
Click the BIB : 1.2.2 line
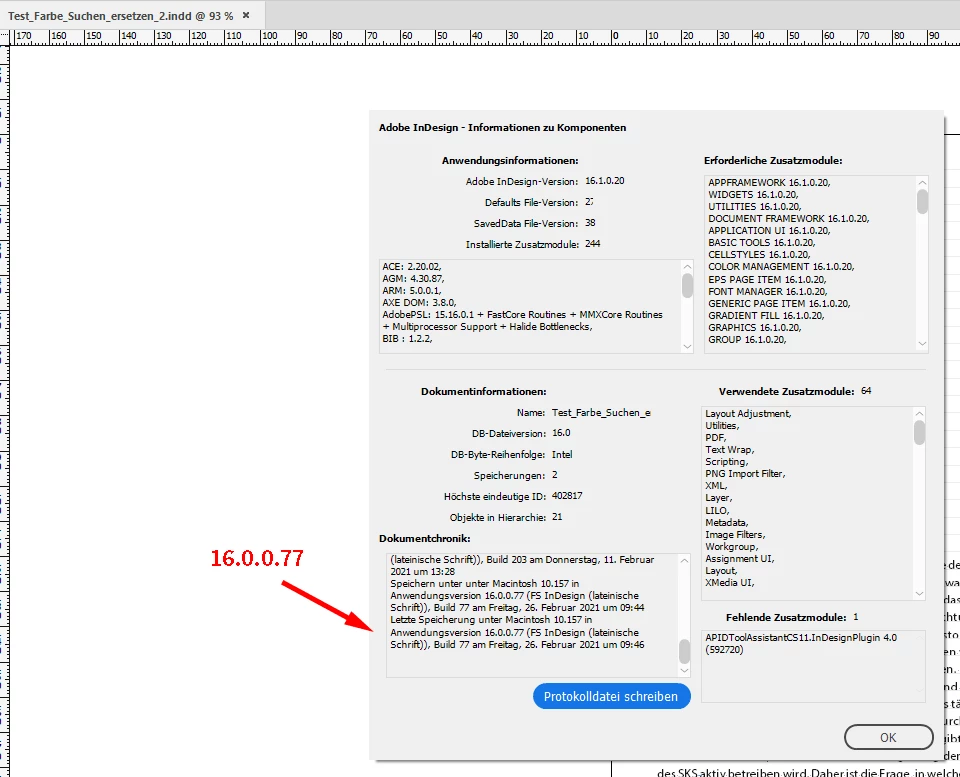coord(407,339)
